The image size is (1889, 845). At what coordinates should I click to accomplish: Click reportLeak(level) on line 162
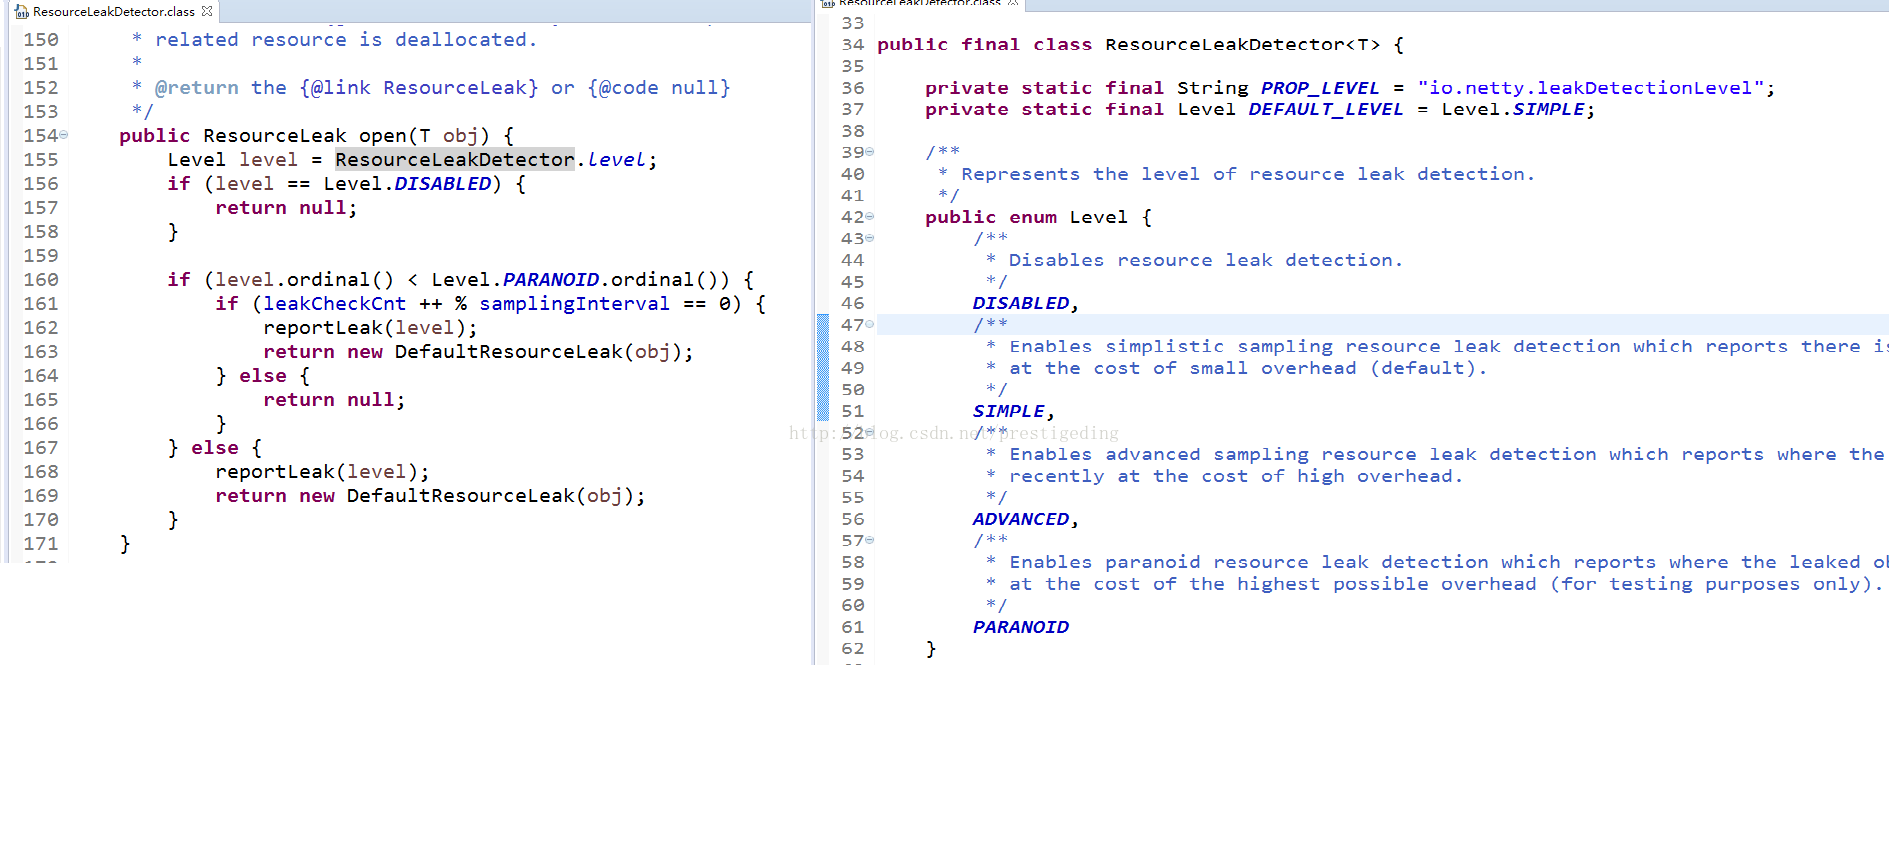tap(365, 328)
